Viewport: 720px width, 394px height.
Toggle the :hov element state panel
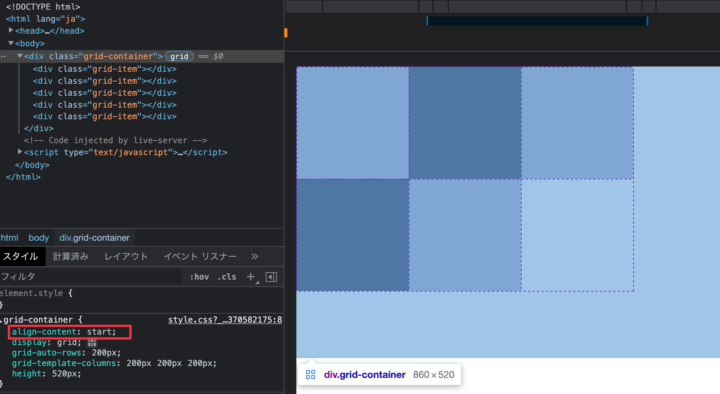click(199, 277)
